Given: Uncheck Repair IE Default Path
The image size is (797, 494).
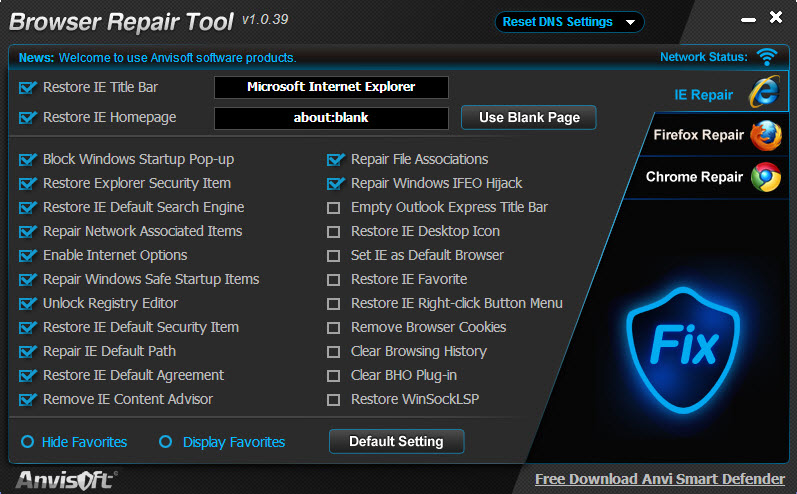Looking at the screenshot, I should (x=27, y=352).
